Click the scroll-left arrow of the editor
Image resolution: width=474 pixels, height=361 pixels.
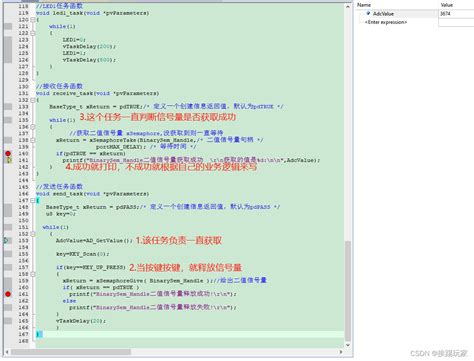7,352
